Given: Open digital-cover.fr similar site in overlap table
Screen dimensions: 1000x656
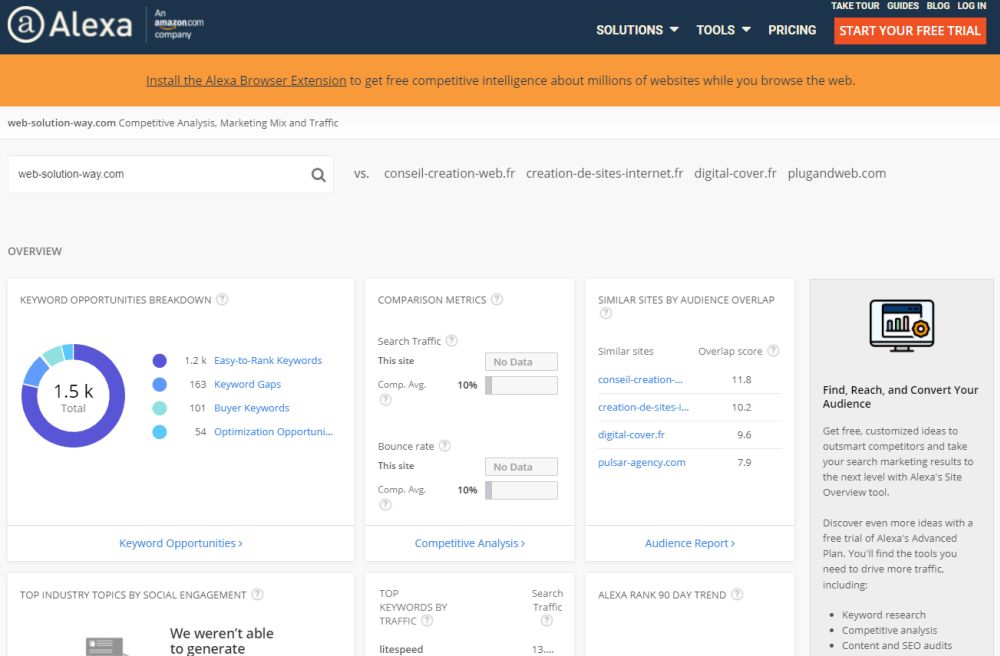Looking at the screenshot, I should coord(631,435).
